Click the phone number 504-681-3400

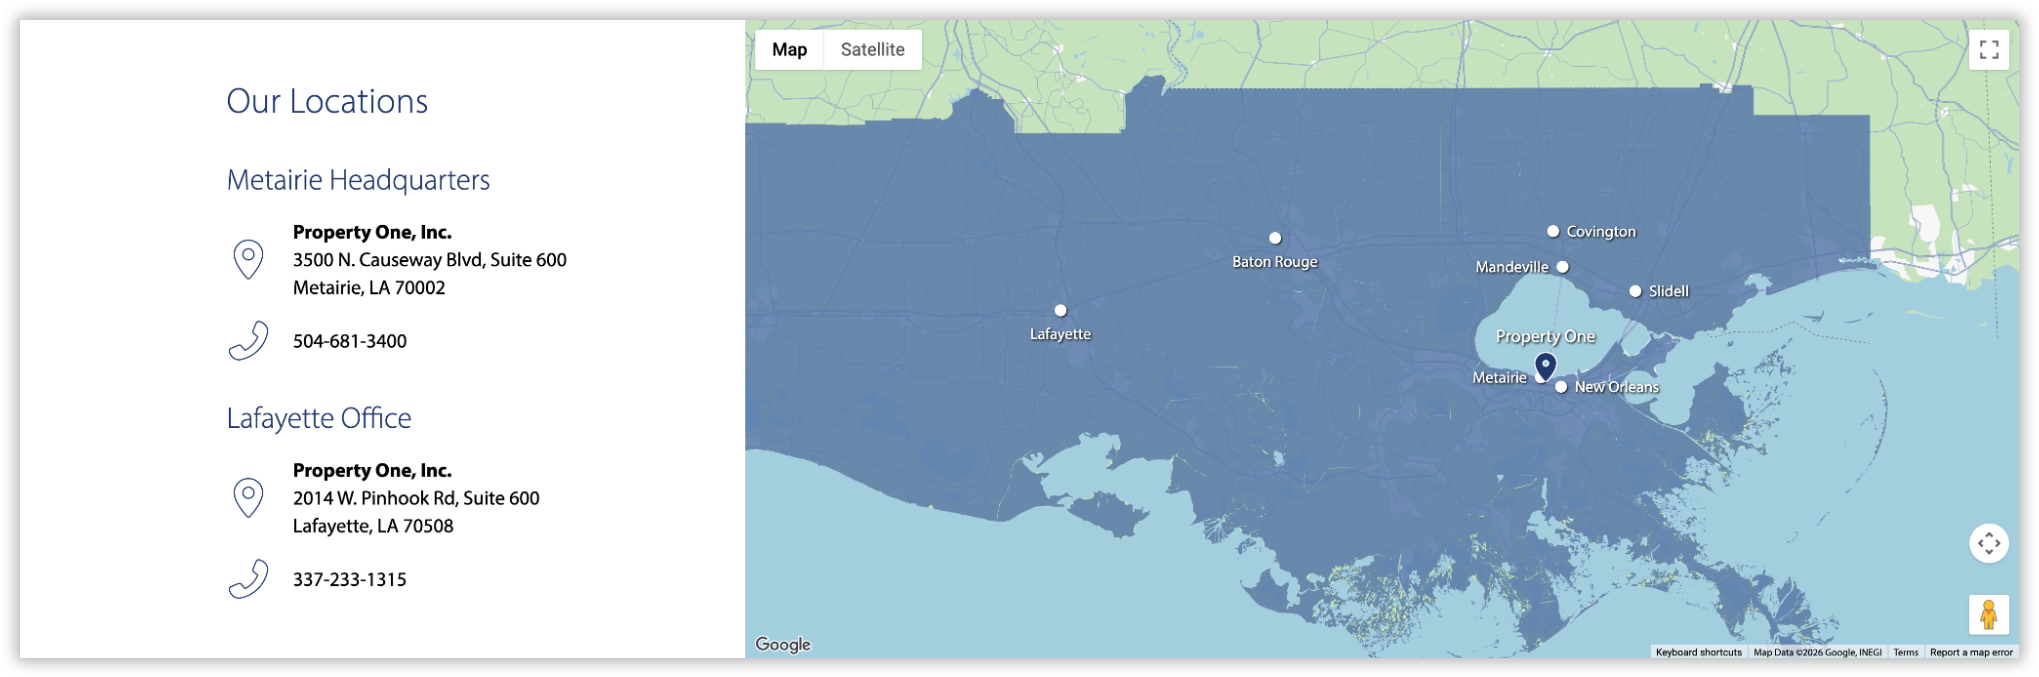(x=350, y=341)
